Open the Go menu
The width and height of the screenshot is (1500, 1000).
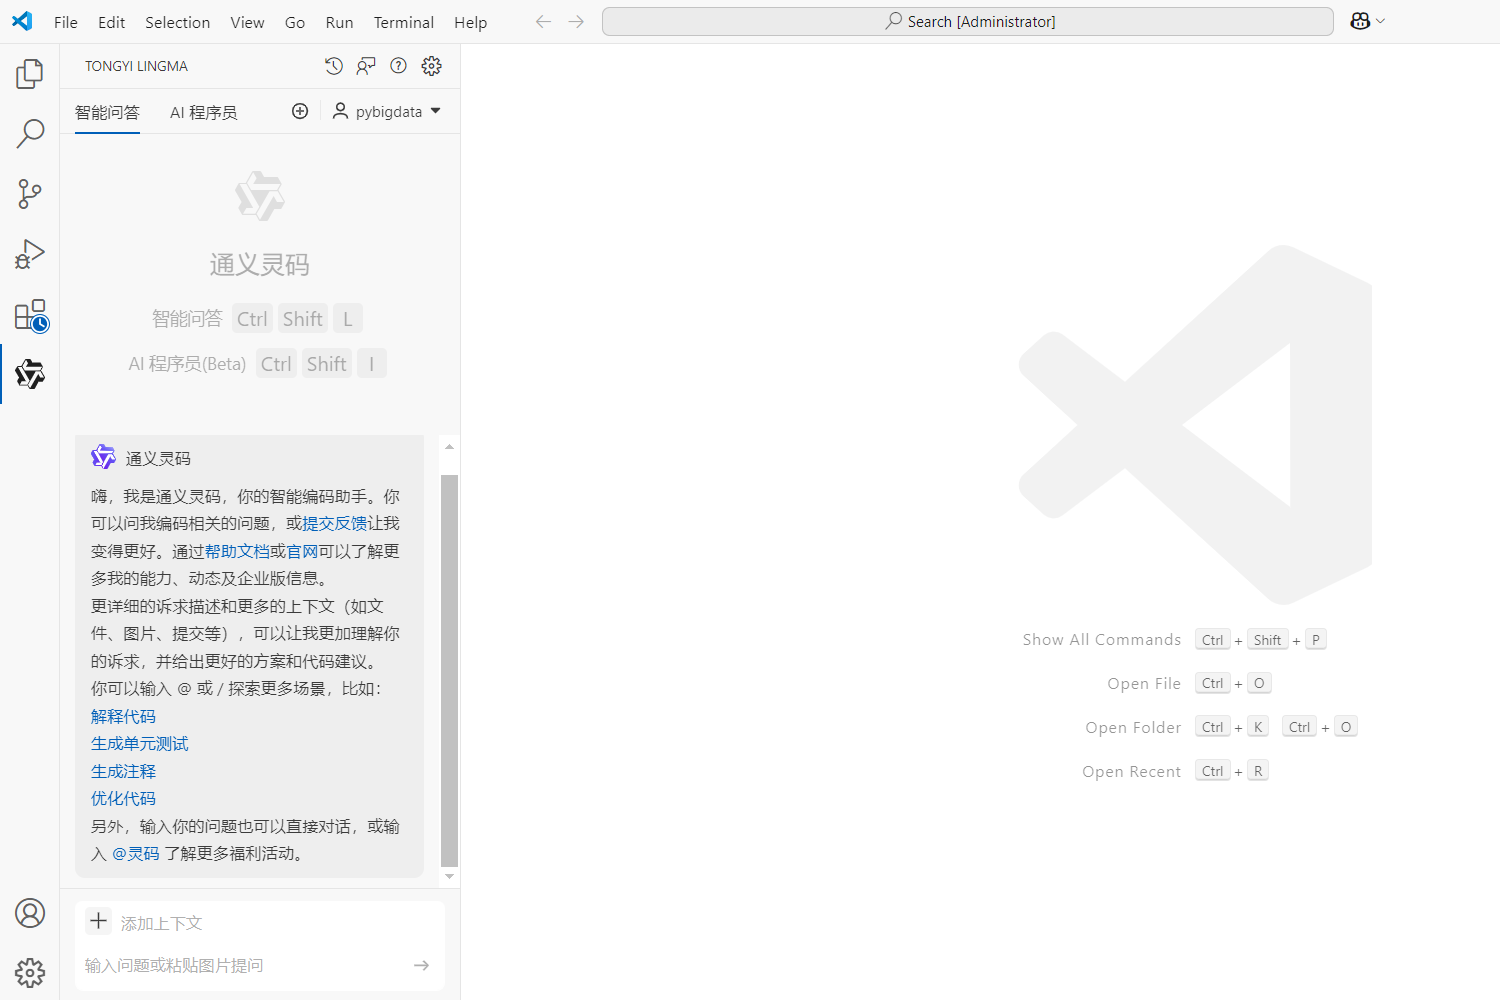(x=295, y=22)
